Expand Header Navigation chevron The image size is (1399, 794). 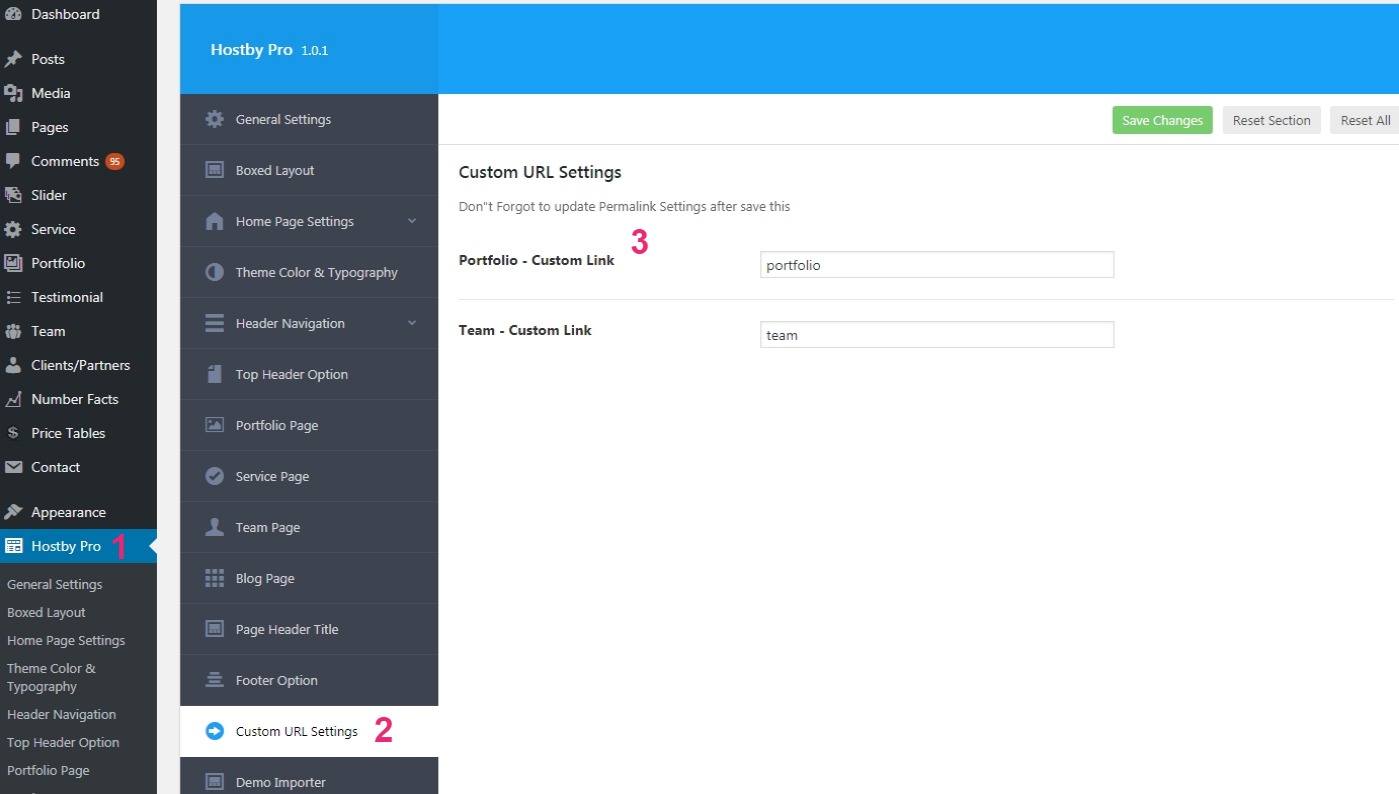(x=412, y=323)
